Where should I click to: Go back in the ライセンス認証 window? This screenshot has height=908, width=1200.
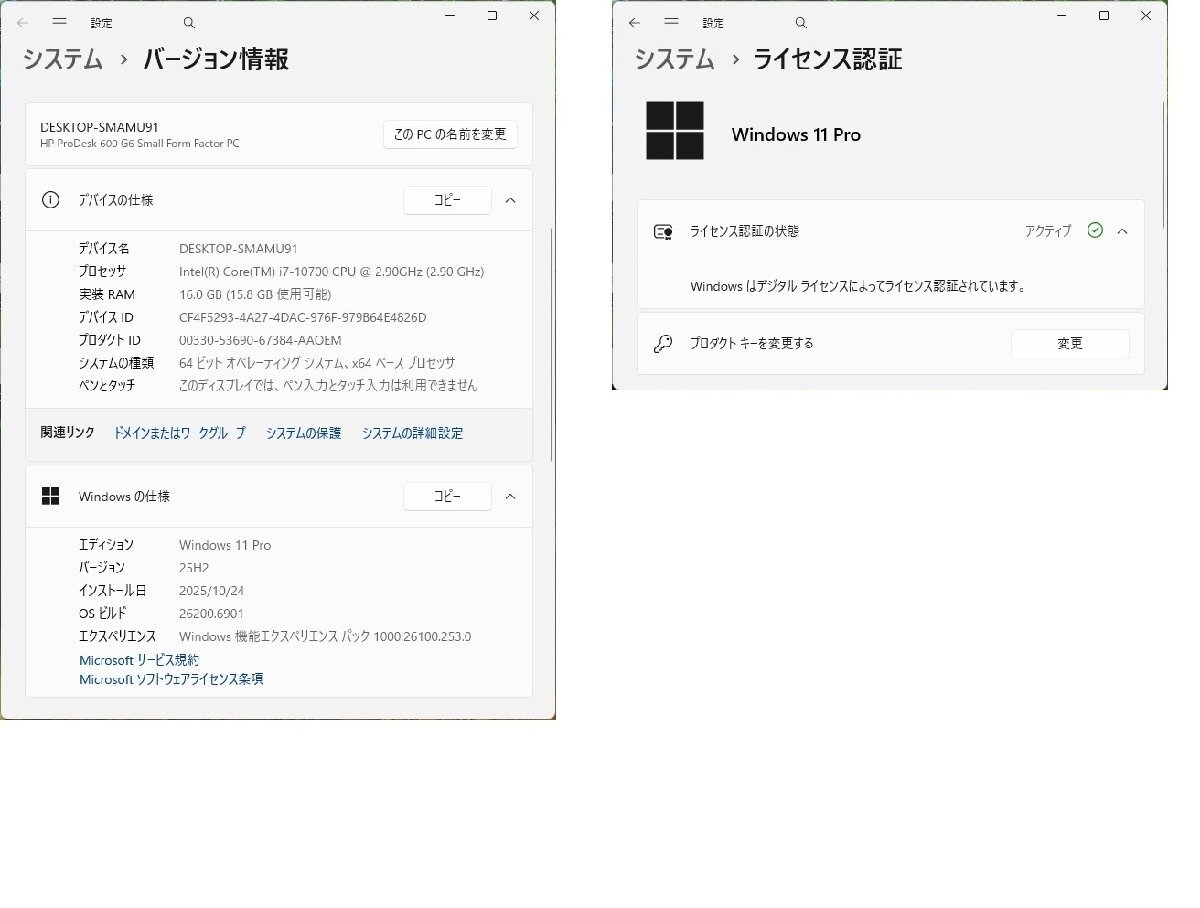pos(634,22)
